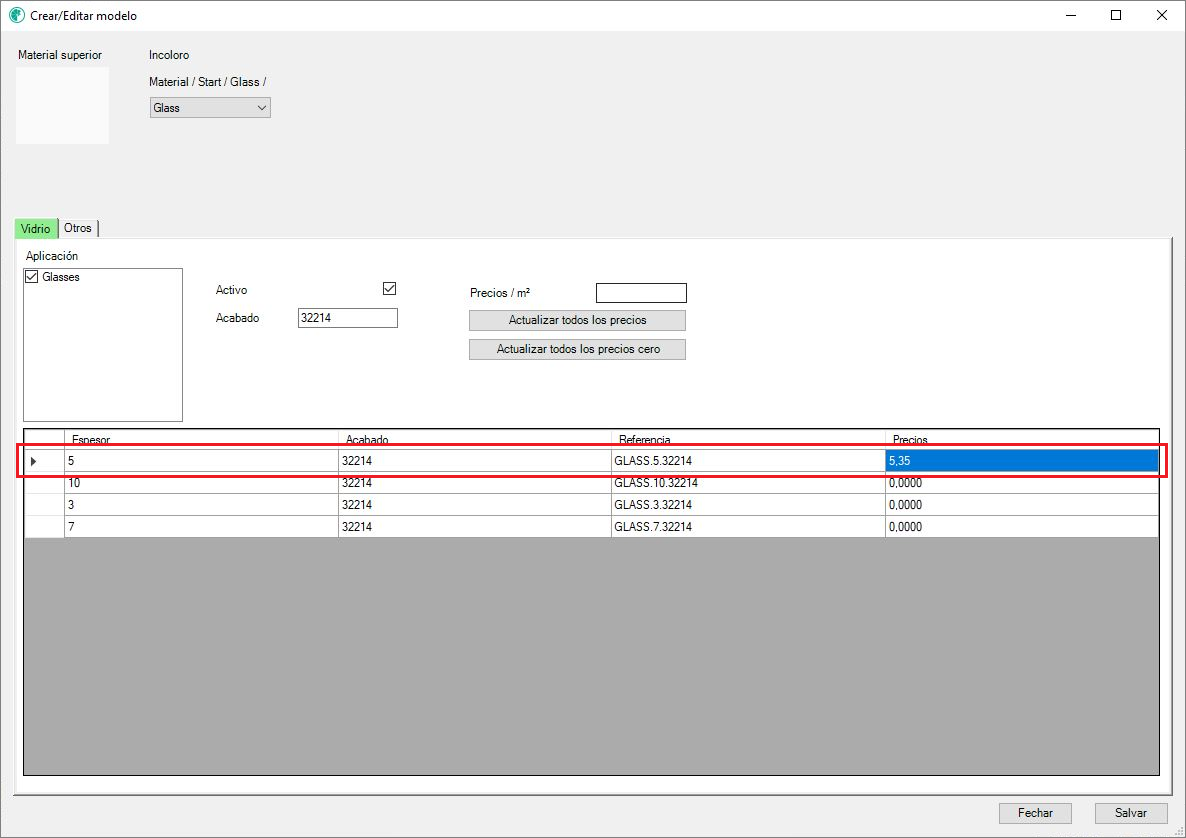This screenshot has height=838, width=1186.
Task: Click Actualizar todos los precios button
Action: point(577,320)
